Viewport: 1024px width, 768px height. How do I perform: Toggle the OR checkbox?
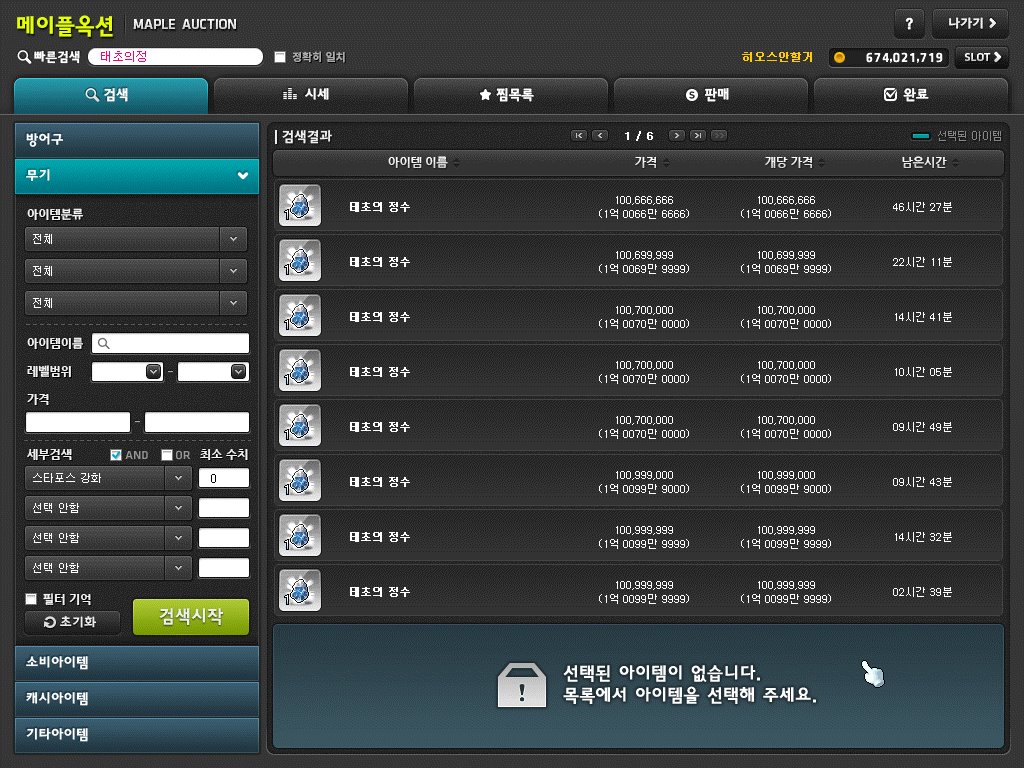pyautogui.click(x=167, y=455)
